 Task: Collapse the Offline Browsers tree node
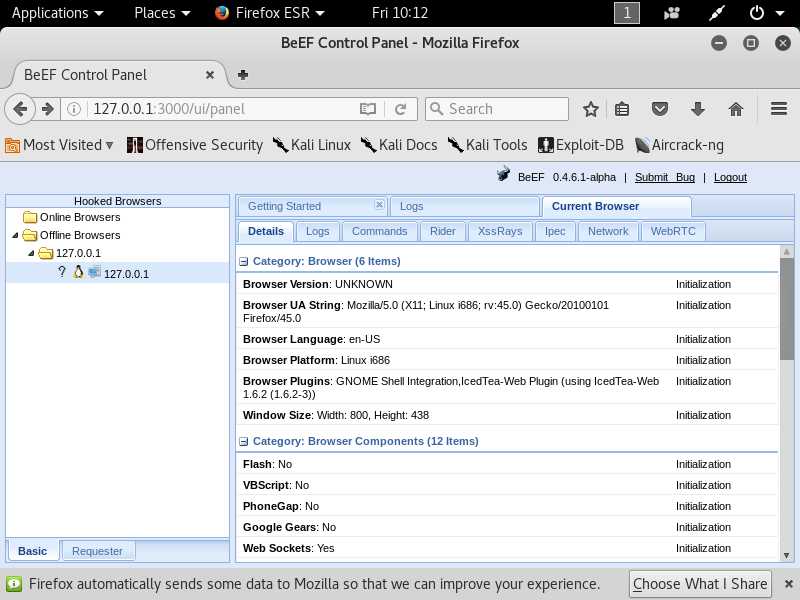15,235
